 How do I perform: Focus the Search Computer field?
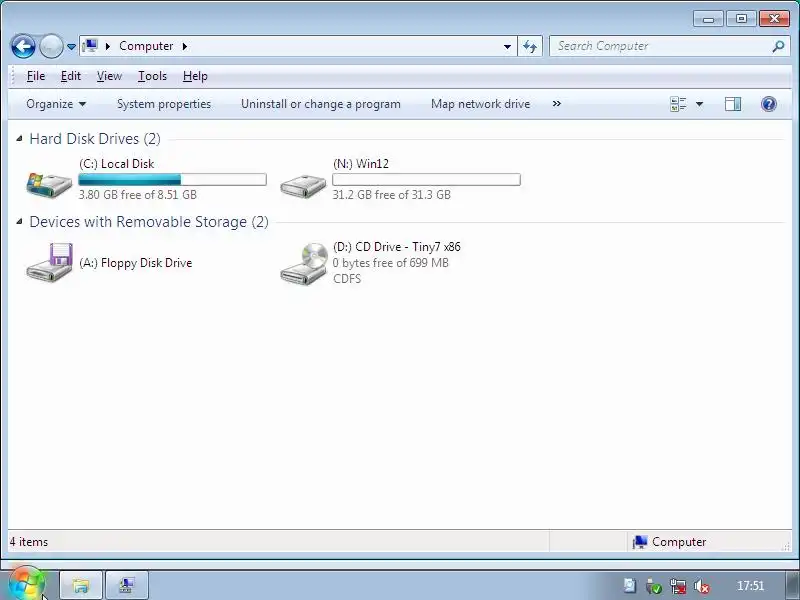pyautogui.click(x=661, y=46)
